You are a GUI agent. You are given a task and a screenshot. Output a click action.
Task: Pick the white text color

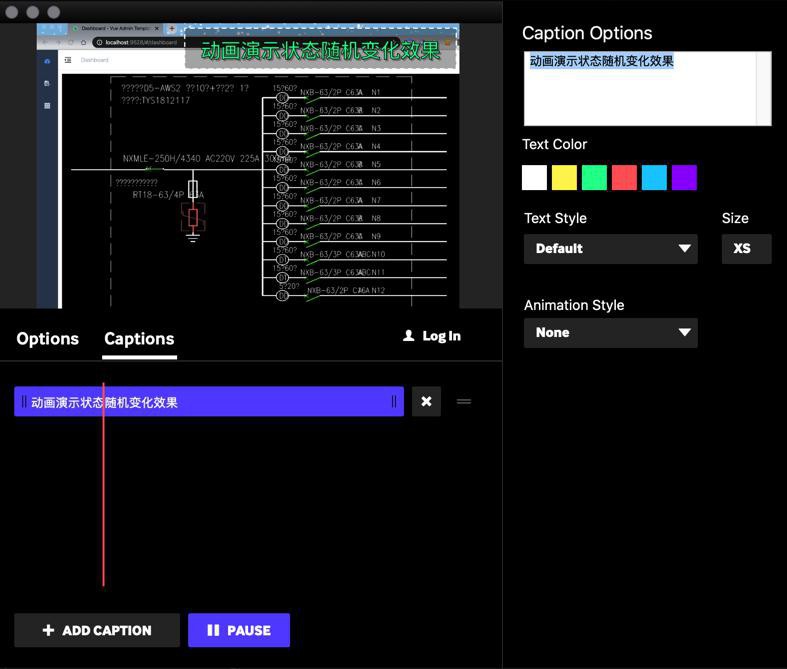[535, 178]
